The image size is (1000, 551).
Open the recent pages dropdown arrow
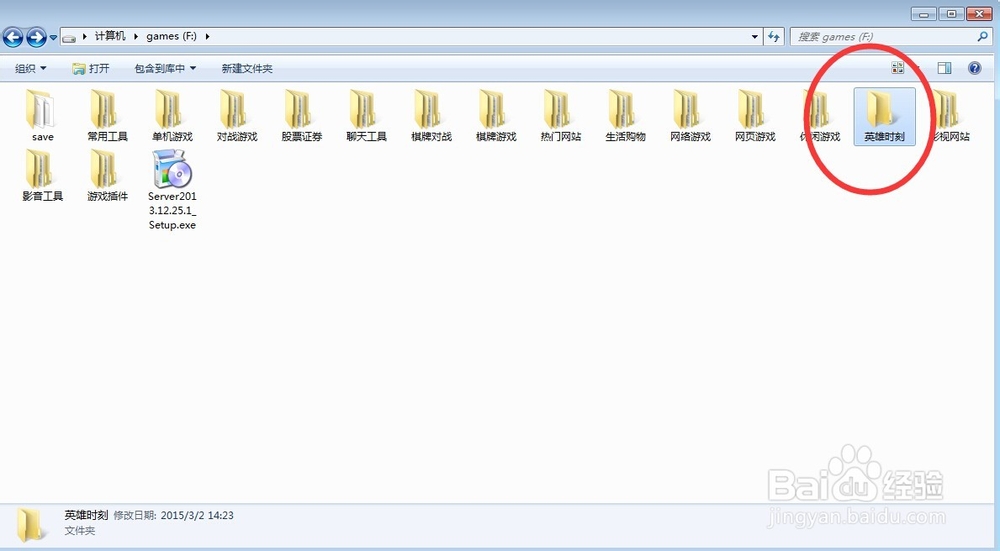(54, 37)
